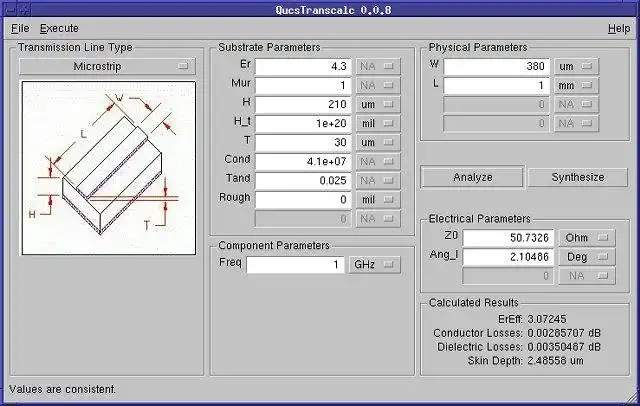Open the Microstrip transmission line type dropdown

[x=107, y=66]
